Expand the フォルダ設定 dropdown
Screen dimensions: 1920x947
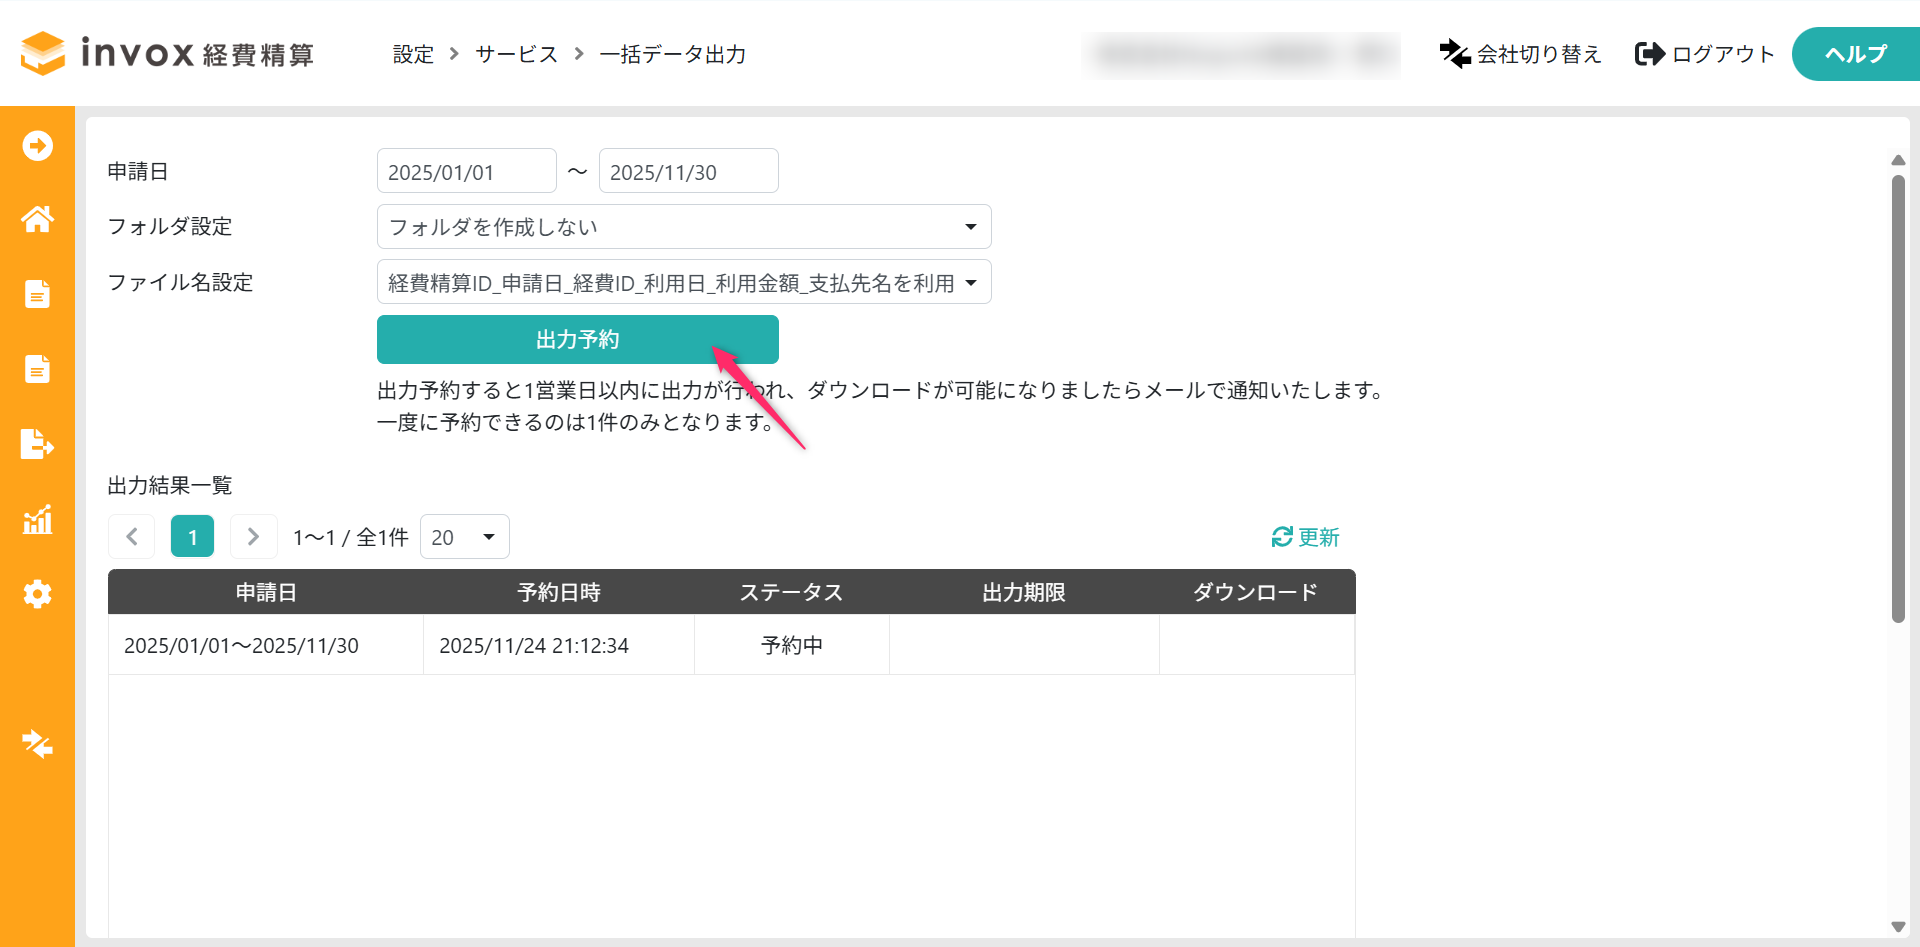click(x=683, y=227)
